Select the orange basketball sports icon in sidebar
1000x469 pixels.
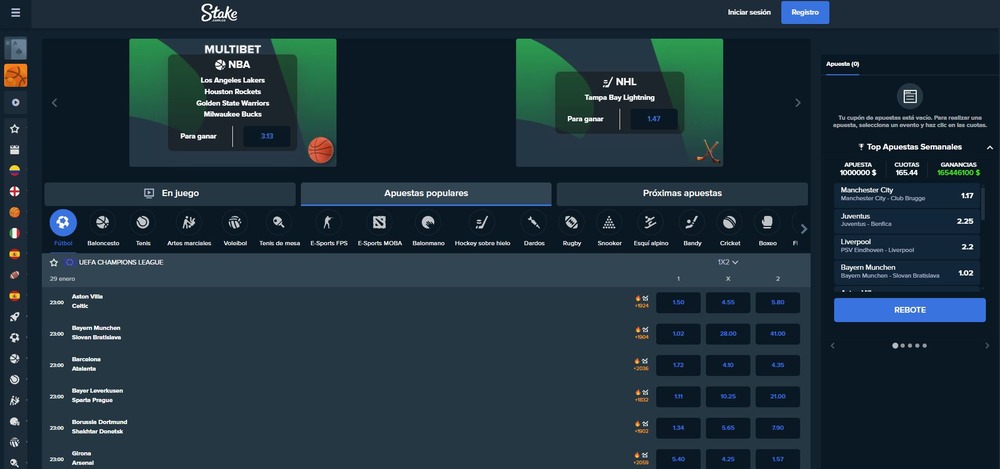click(15, 75)
